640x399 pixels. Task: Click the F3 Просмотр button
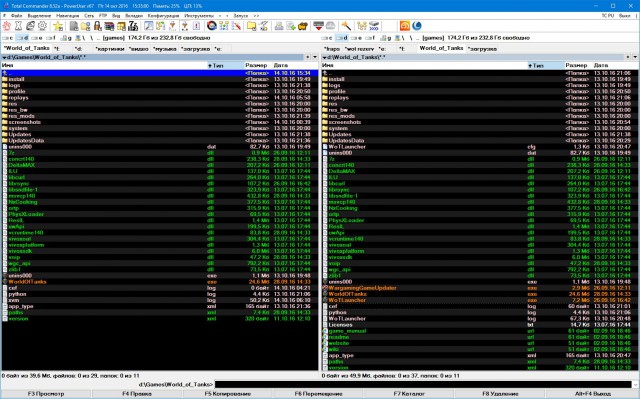(46, 394)
